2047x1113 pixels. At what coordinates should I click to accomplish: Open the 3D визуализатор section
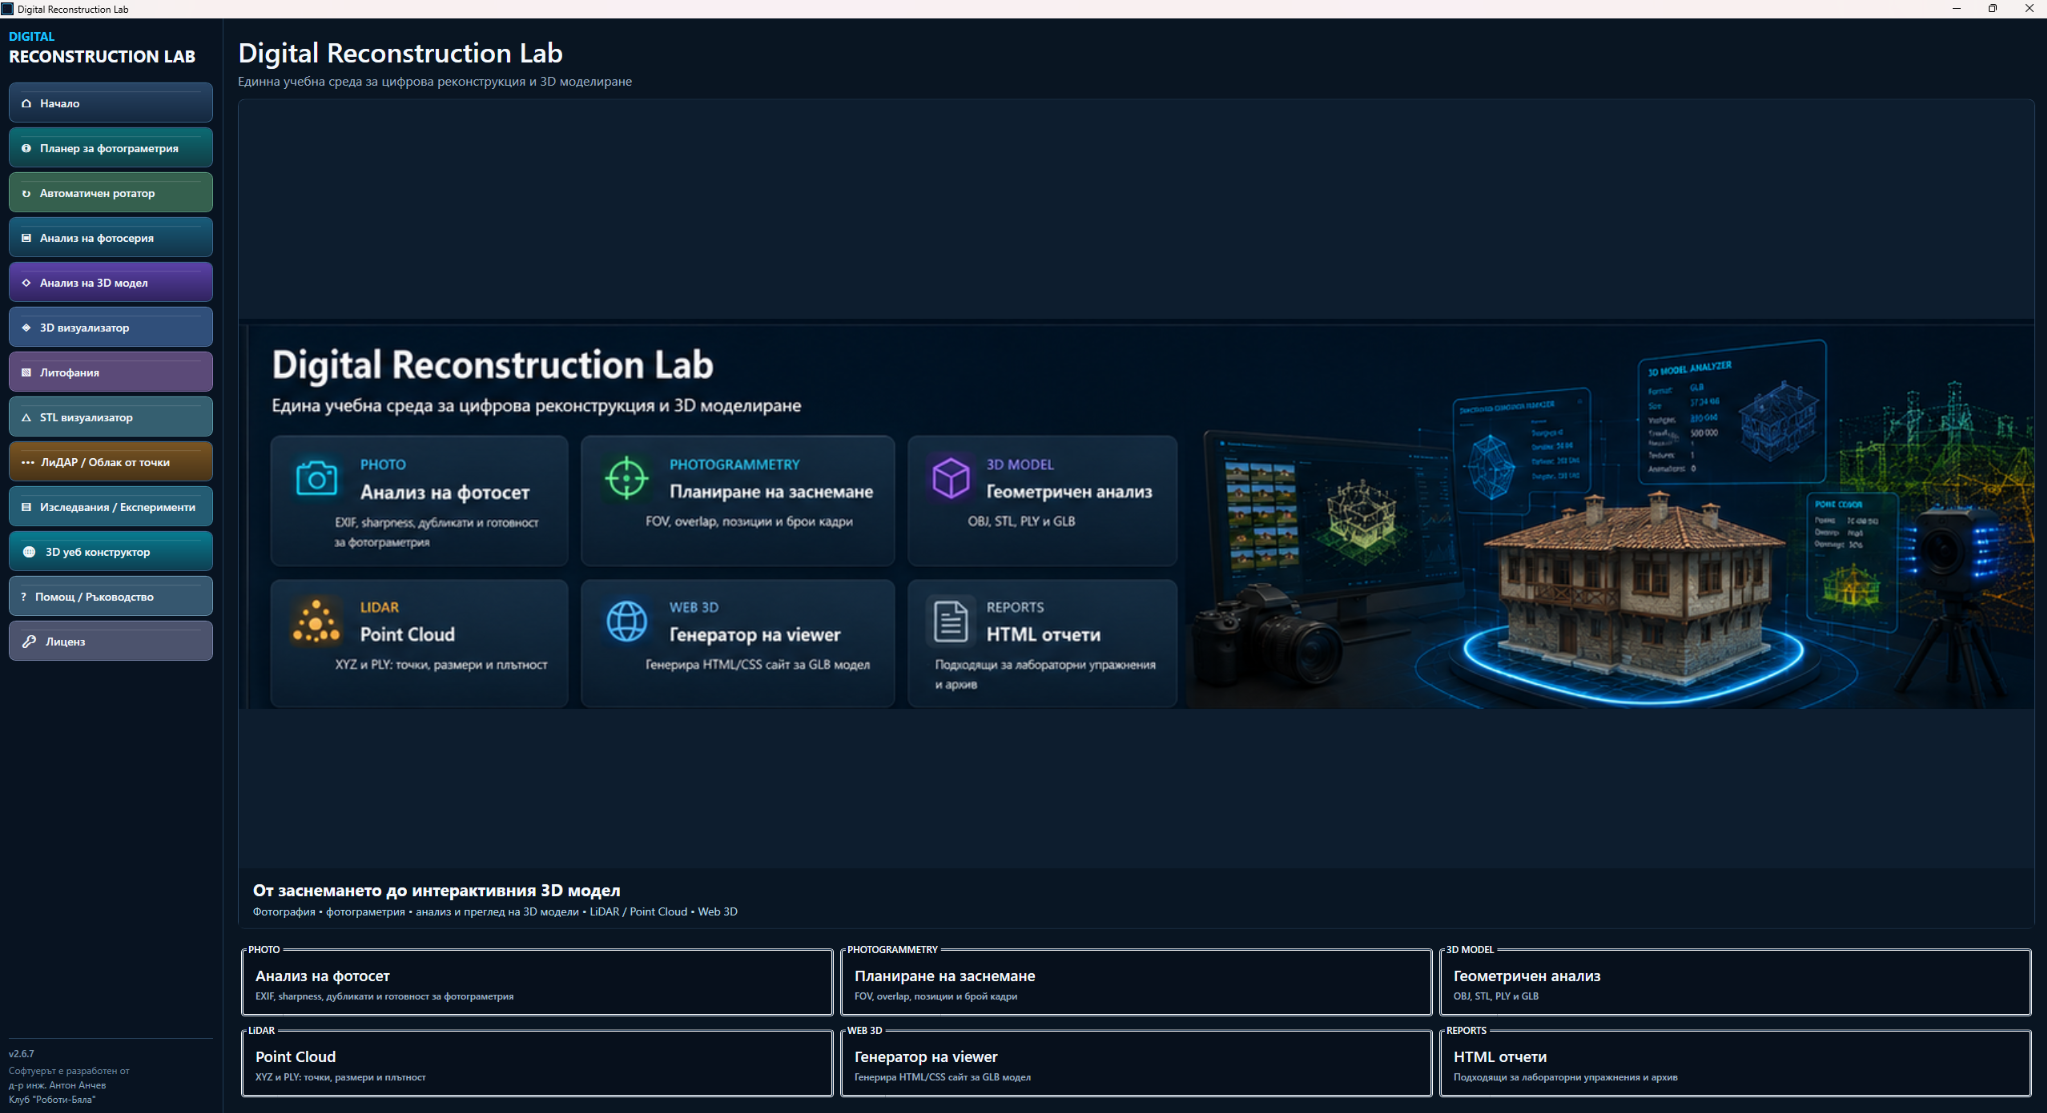coord(111,328)
